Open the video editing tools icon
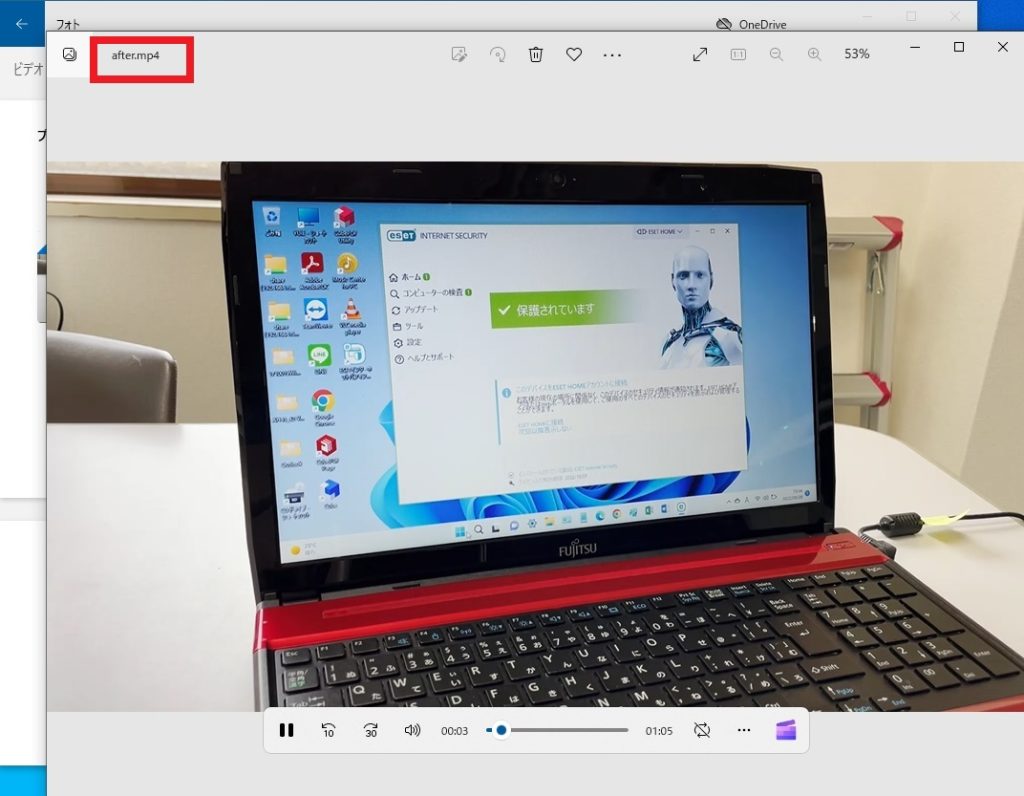 click(459, 54)
